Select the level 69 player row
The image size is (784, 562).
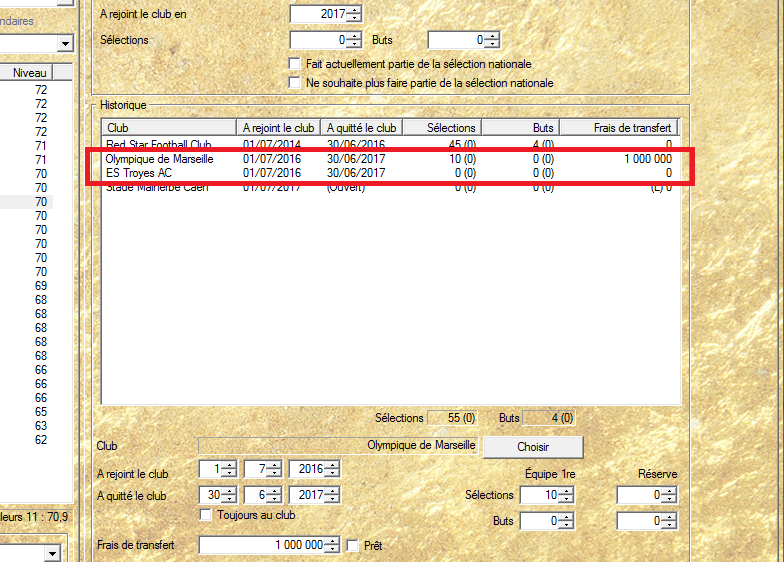point(26,286)
